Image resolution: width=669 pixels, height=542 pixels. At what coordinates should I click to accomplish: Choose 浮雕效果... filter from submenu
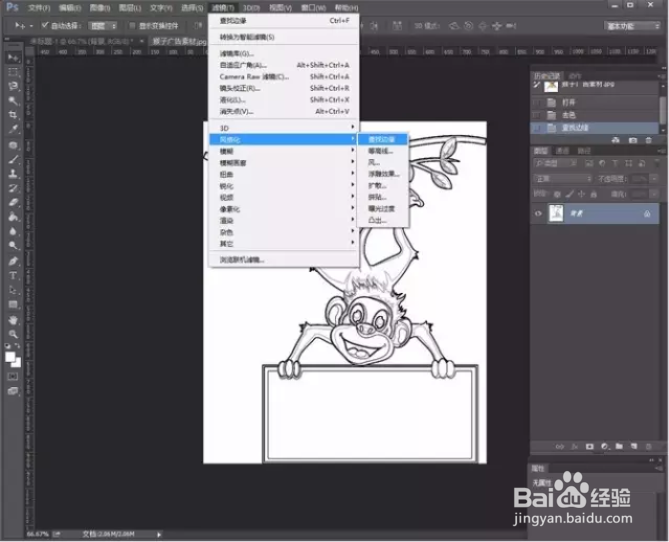(x=383, y=174)
